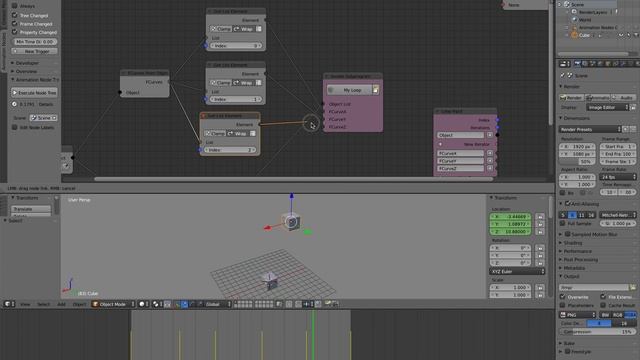Click Wrap on the selected Get List Element node
Image resolution: width=640 pixels, height=360 pixels.
click(237, 133)
